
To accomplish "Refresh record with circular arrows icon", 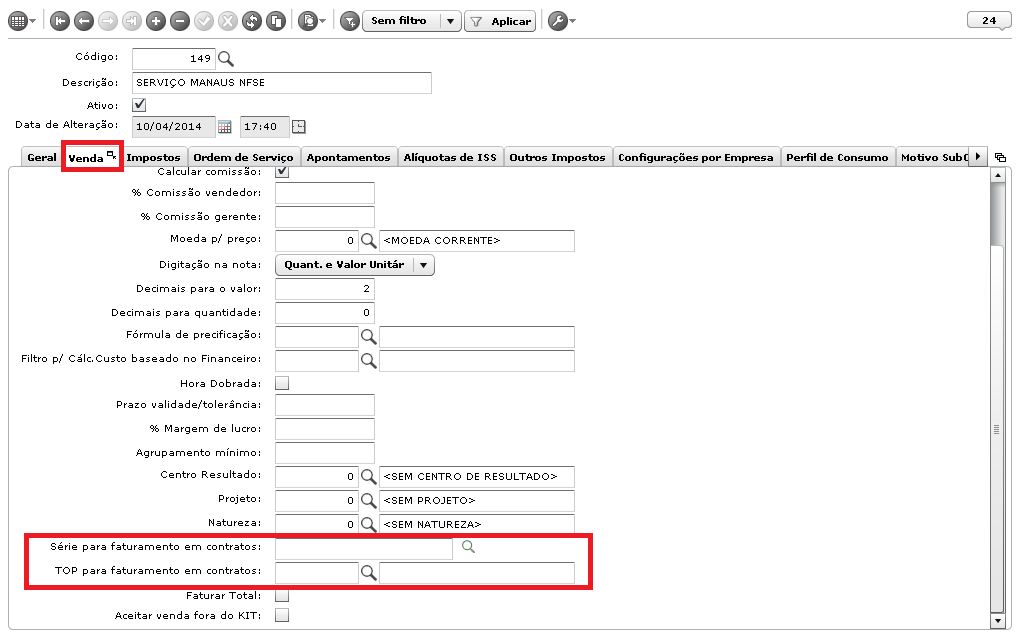I will pos(252,21).
